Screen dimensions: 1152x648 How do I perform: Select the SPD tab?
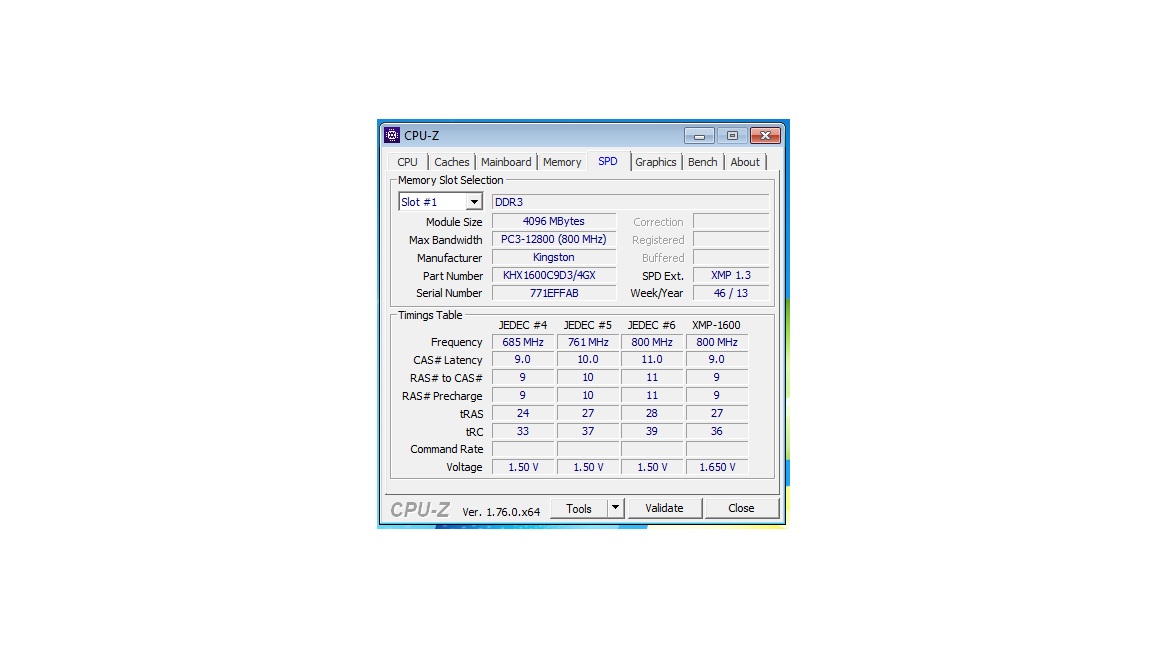coord(608,162)
